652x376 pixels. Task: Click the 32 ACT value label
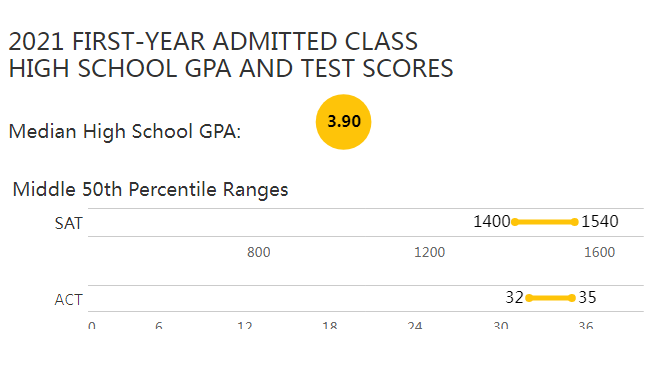tap(514, 297)
